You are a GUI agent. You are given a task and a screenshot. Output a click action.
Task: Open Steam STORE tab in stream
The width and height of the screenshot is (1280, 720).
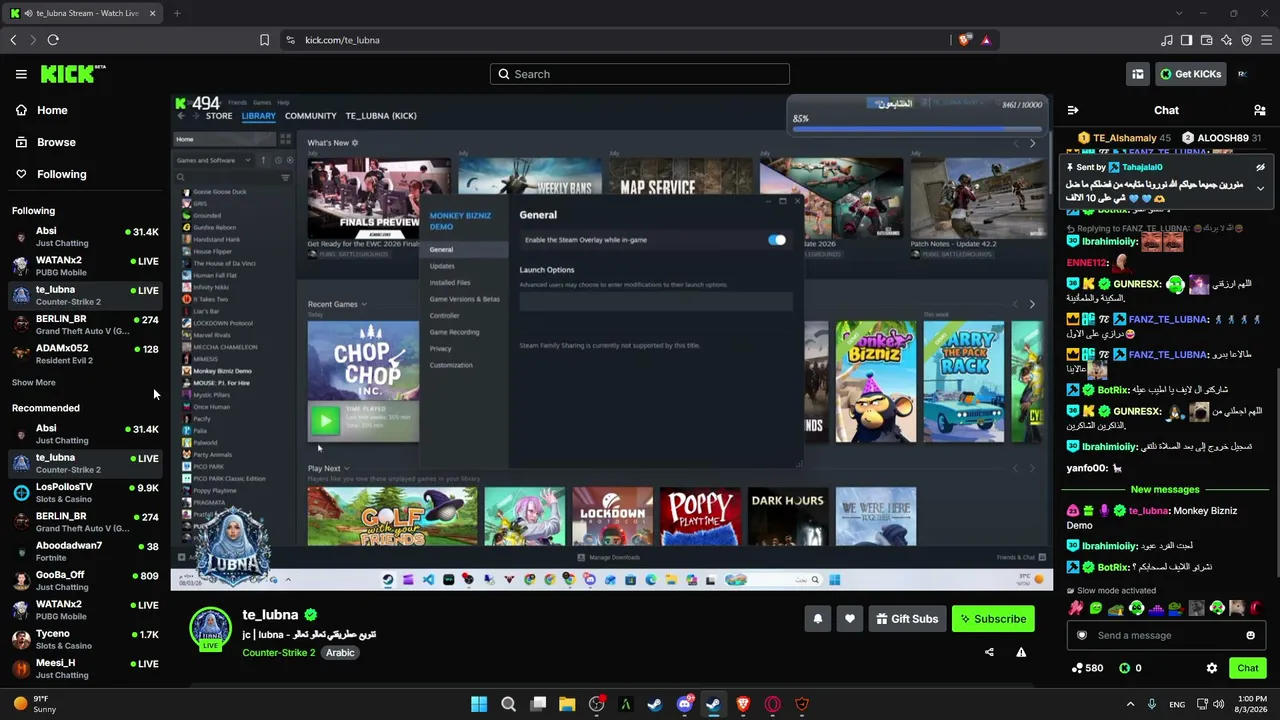point(219,116)
